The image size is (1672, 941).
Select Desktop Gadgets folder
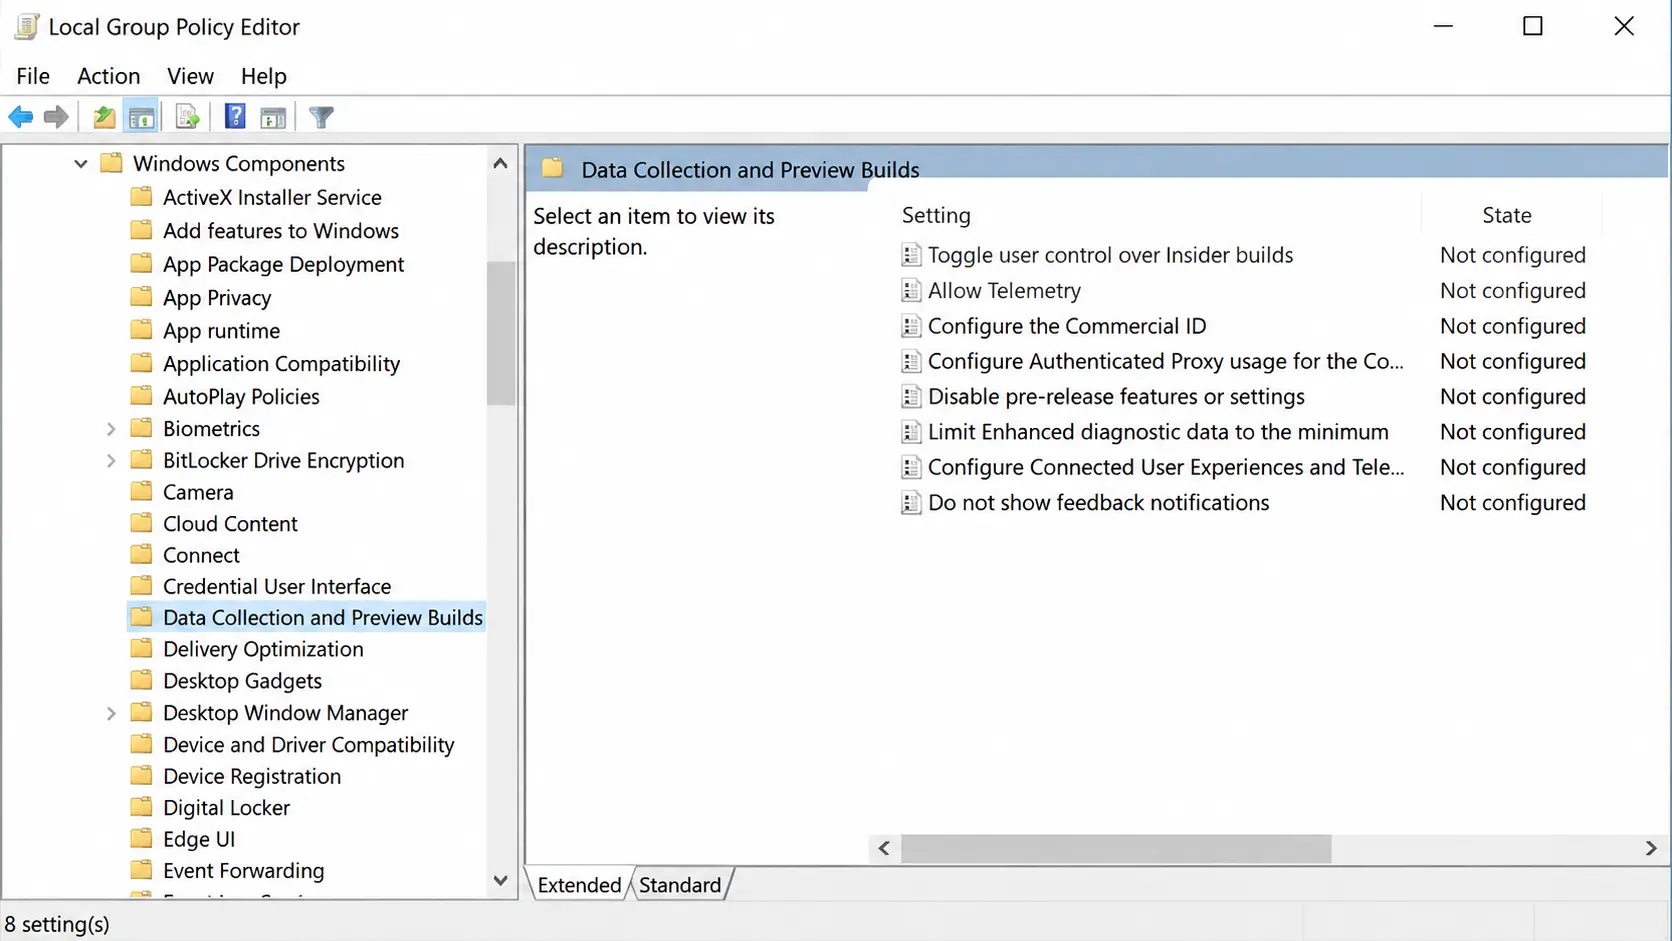tap(242, 681)
